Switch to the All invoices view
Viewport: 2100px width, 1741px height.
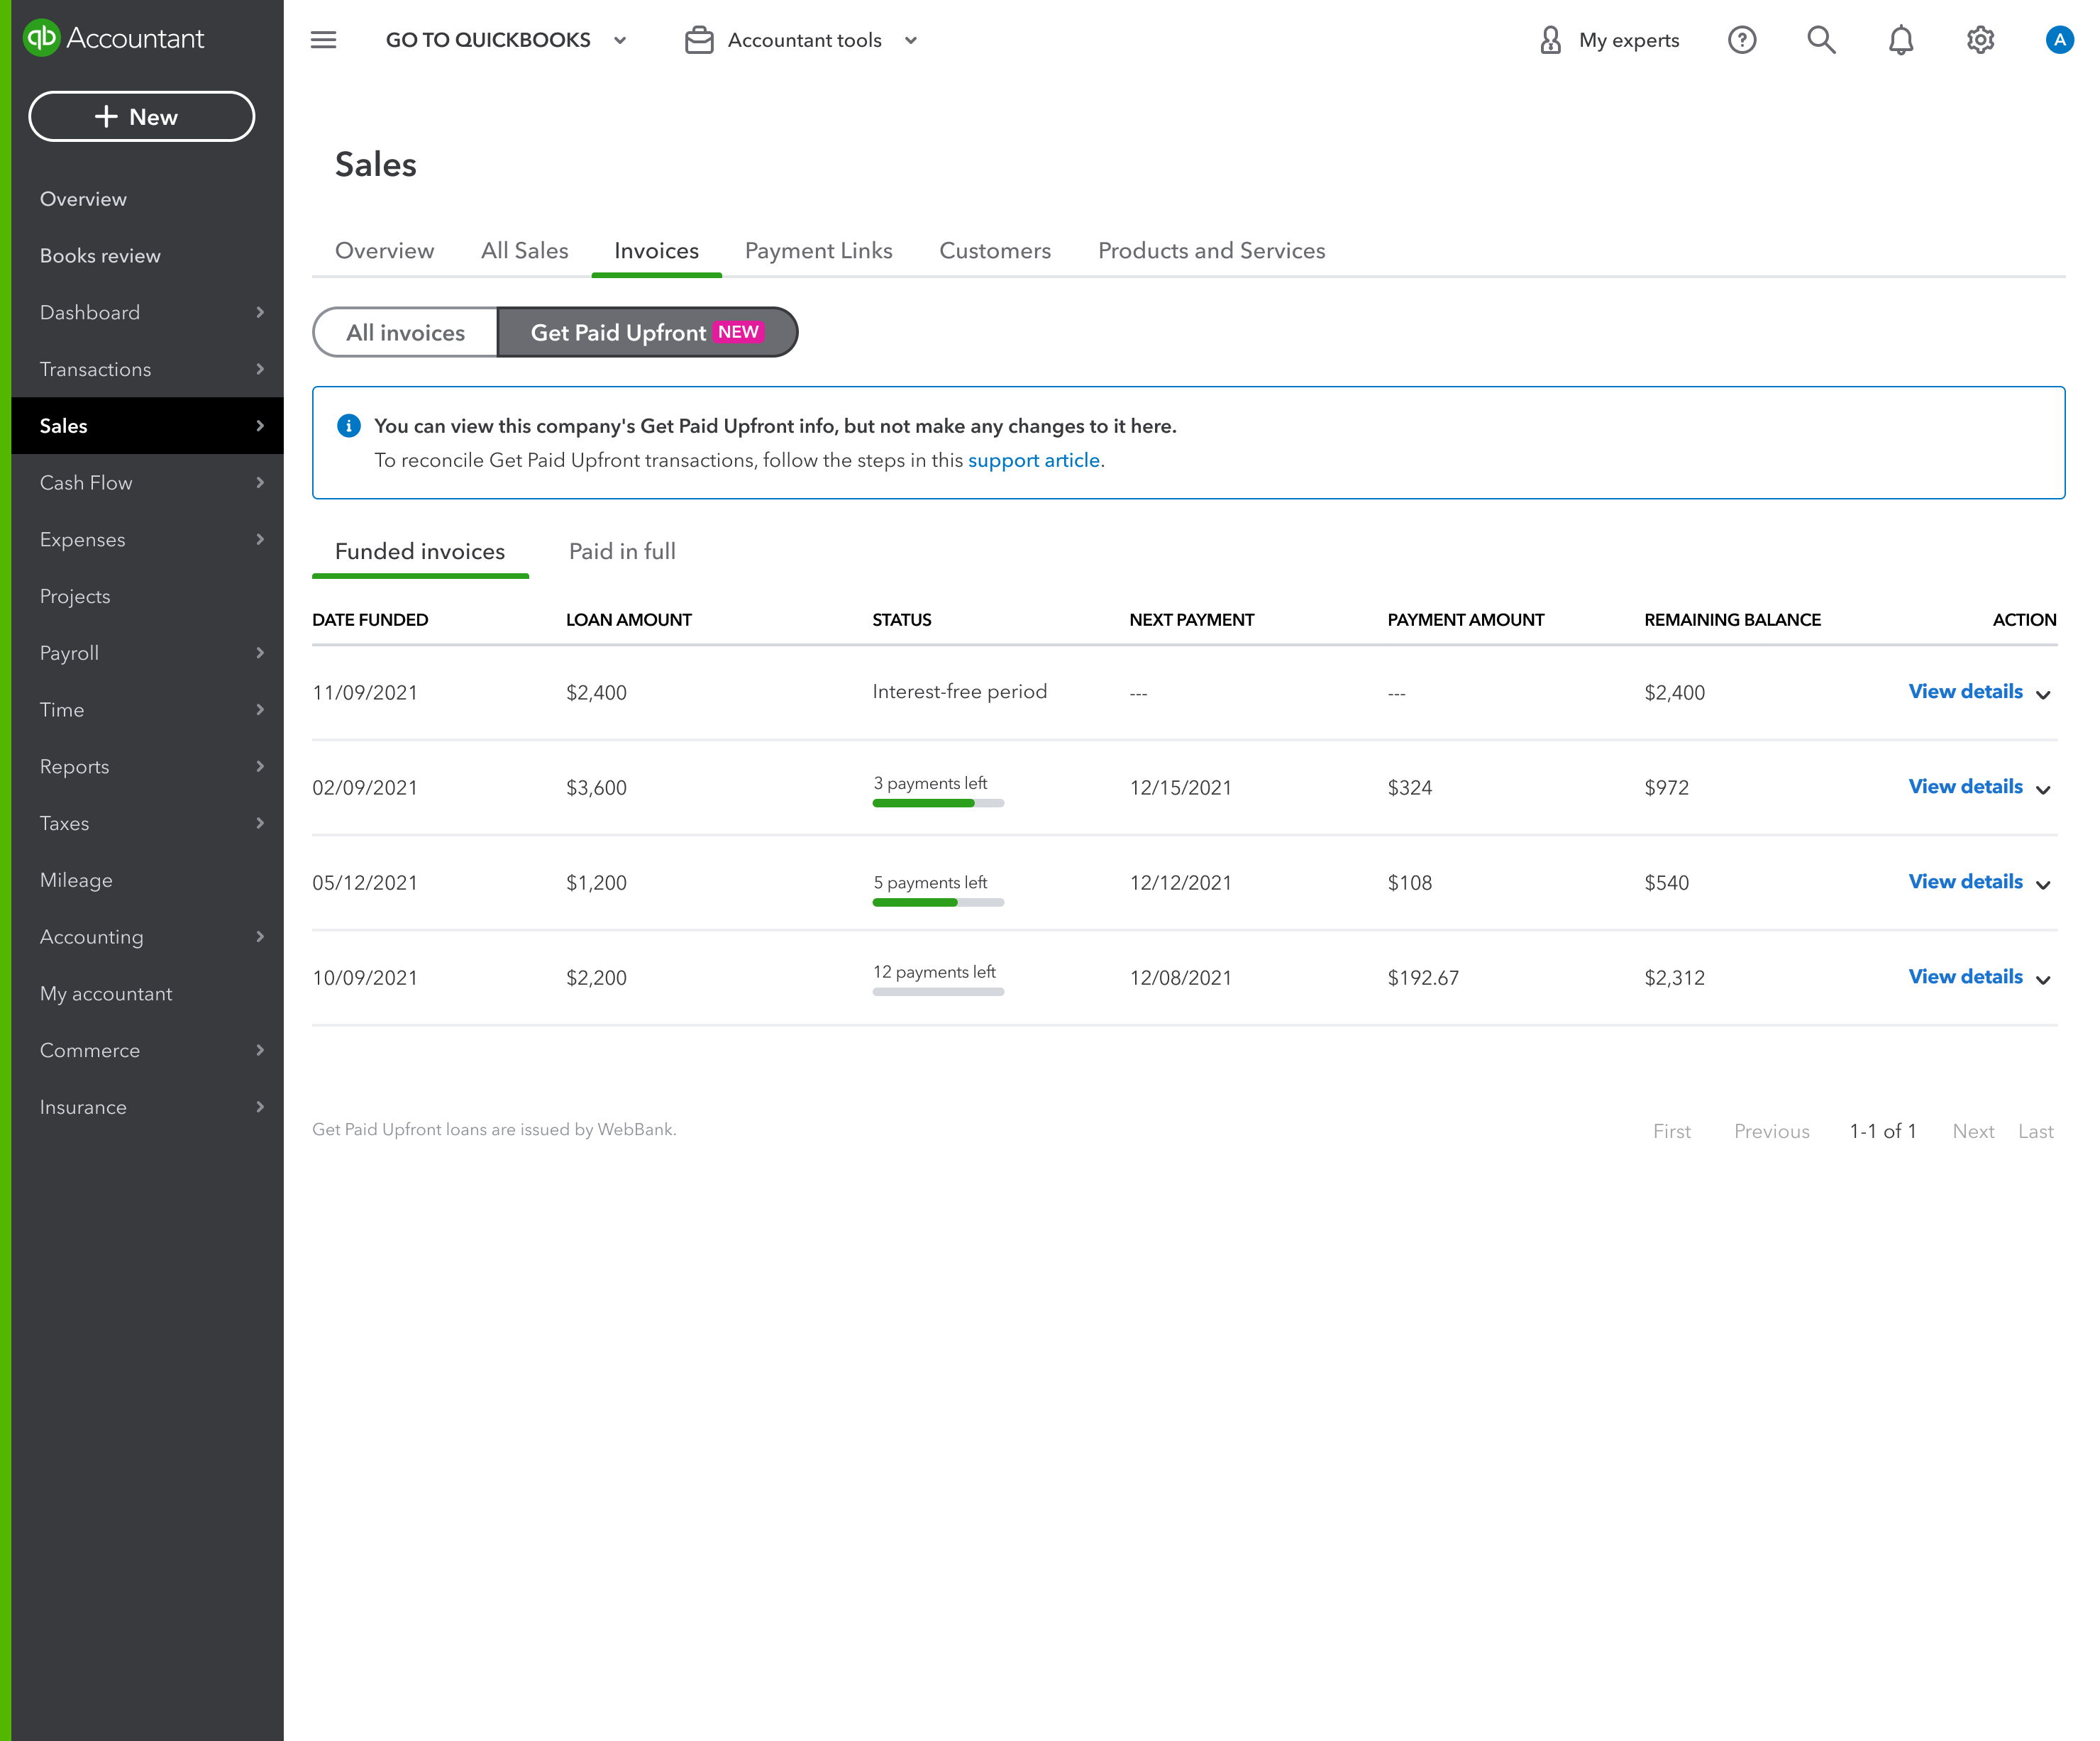click(x=405, y=332)
